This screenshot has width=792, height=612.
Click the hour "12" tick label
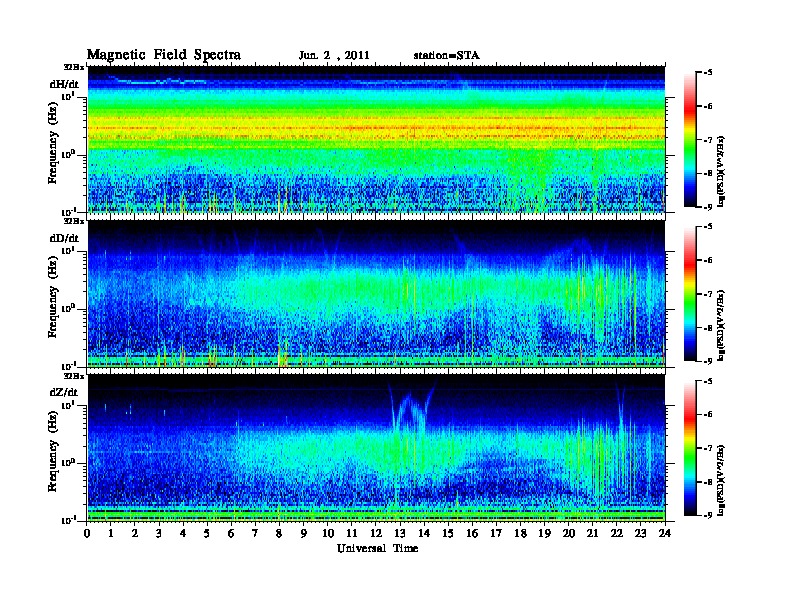pos(376,534)
